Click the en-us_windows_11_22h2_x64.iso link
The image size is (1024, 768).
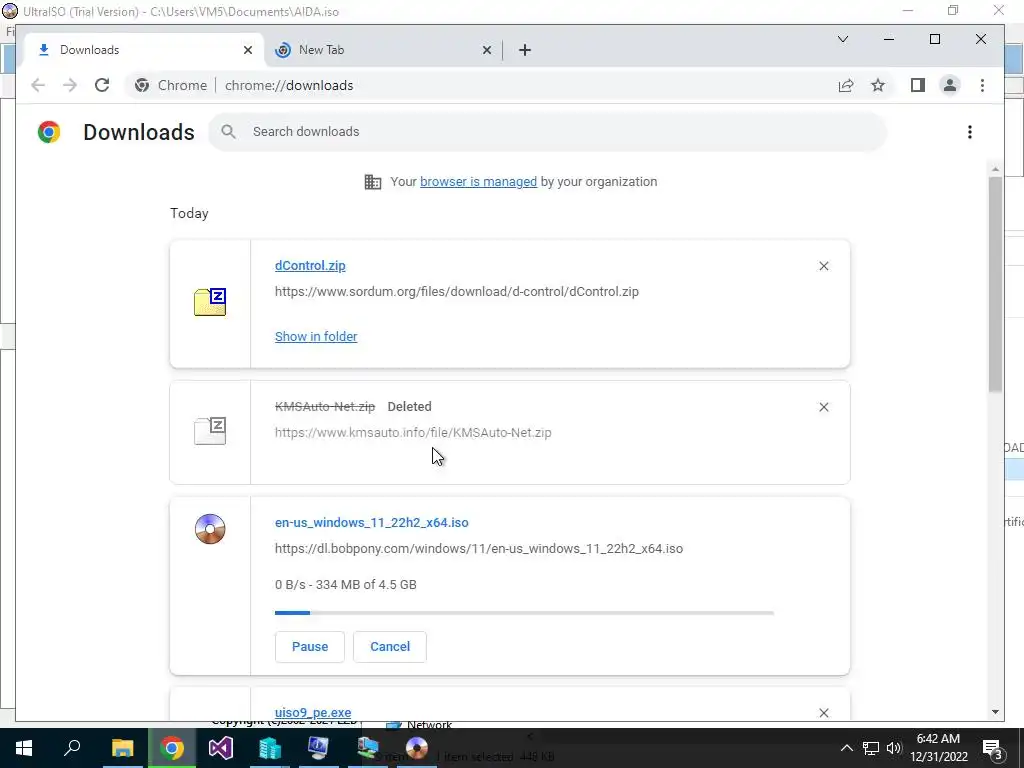point(372,522)
